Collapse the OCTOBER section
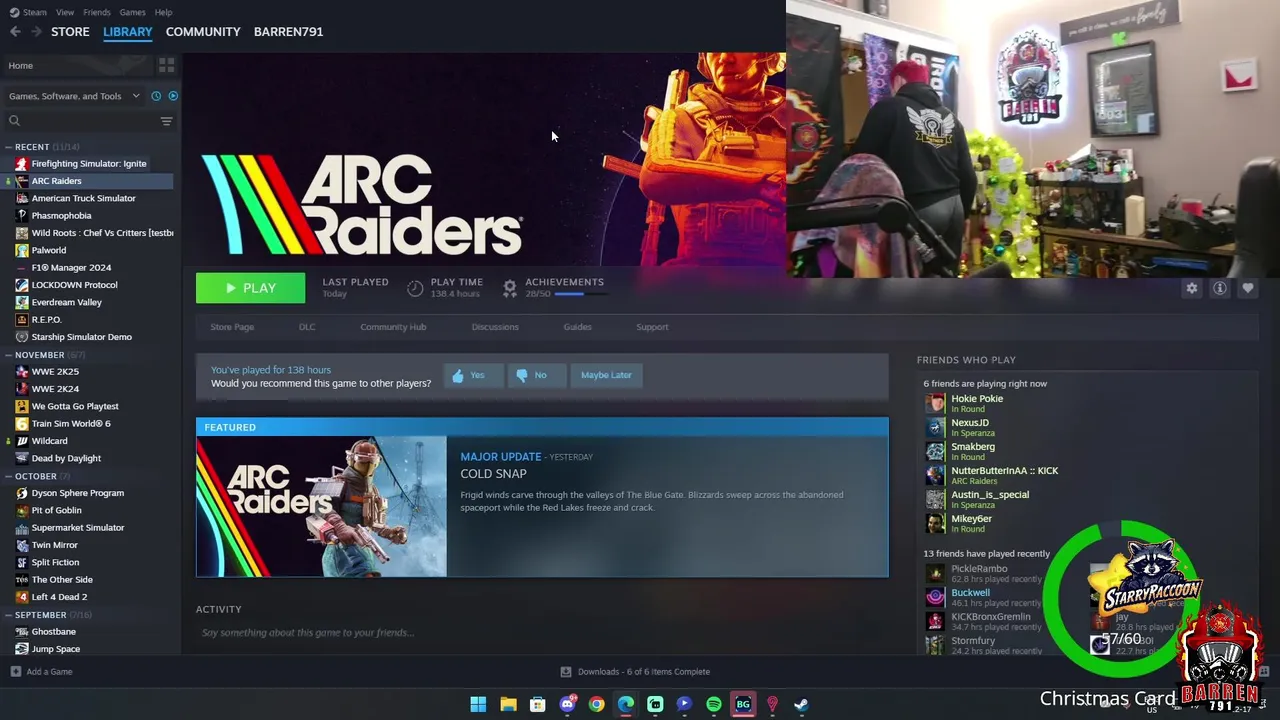The height and width of the screenshot is (720, 1280). 9,476
